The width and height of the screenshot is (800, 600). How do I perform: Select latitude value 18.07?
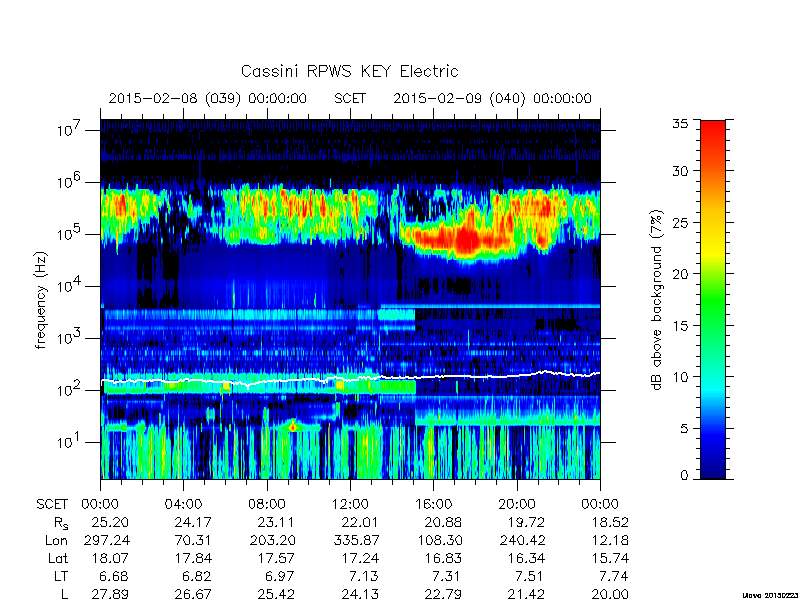[110, 558]
